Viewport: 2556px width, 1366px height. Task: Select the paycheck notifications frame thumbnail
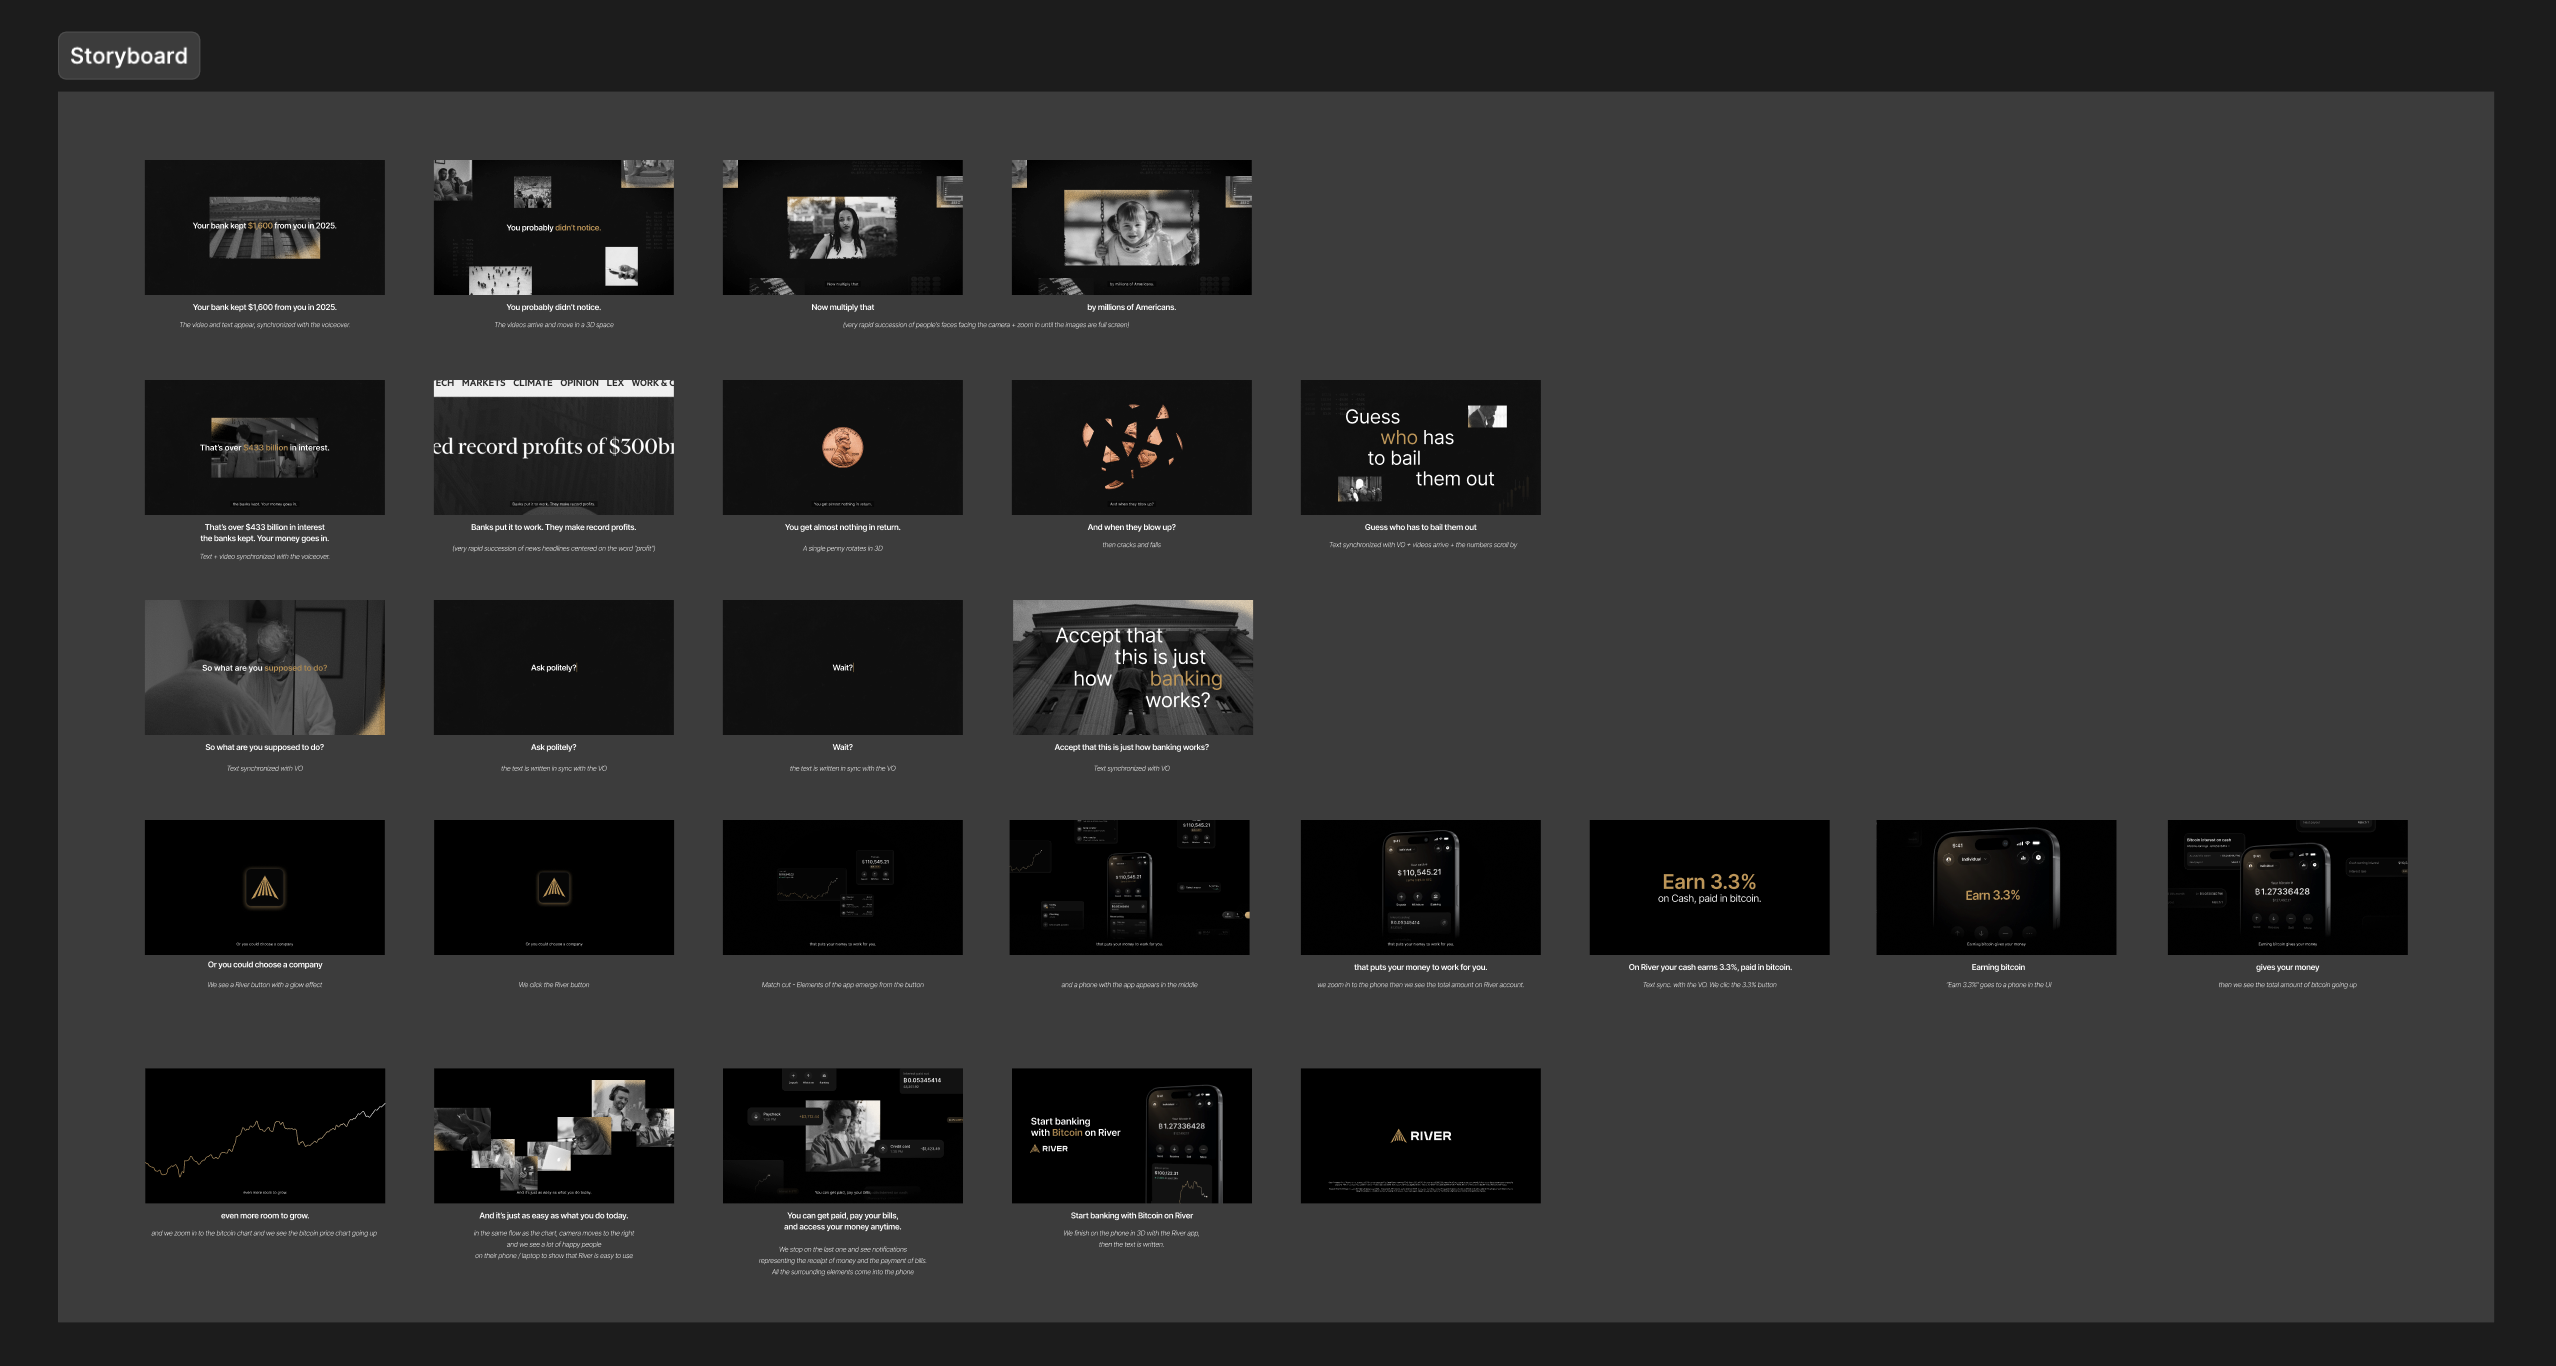[x=843, y=1135]
